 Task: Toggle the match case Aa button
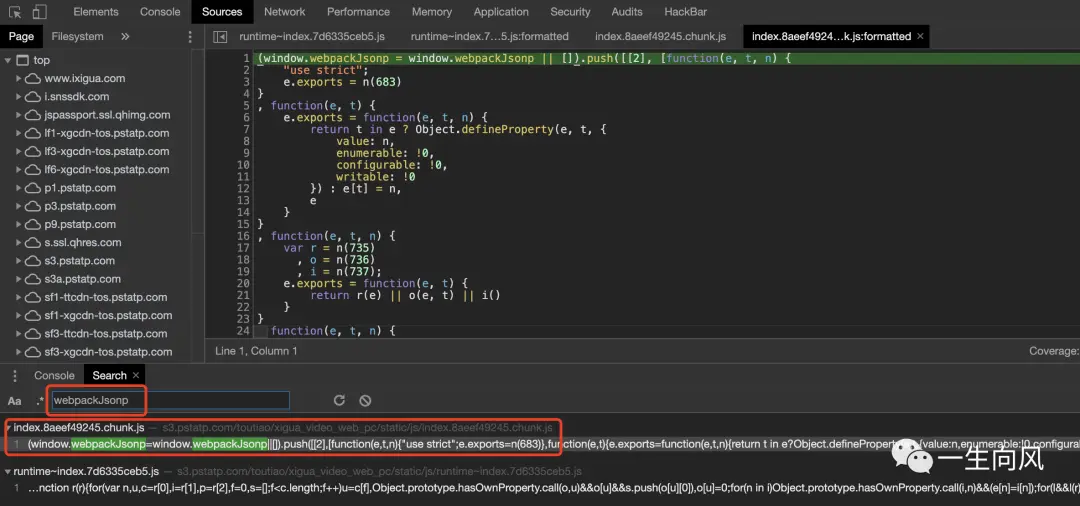(14, 401)
